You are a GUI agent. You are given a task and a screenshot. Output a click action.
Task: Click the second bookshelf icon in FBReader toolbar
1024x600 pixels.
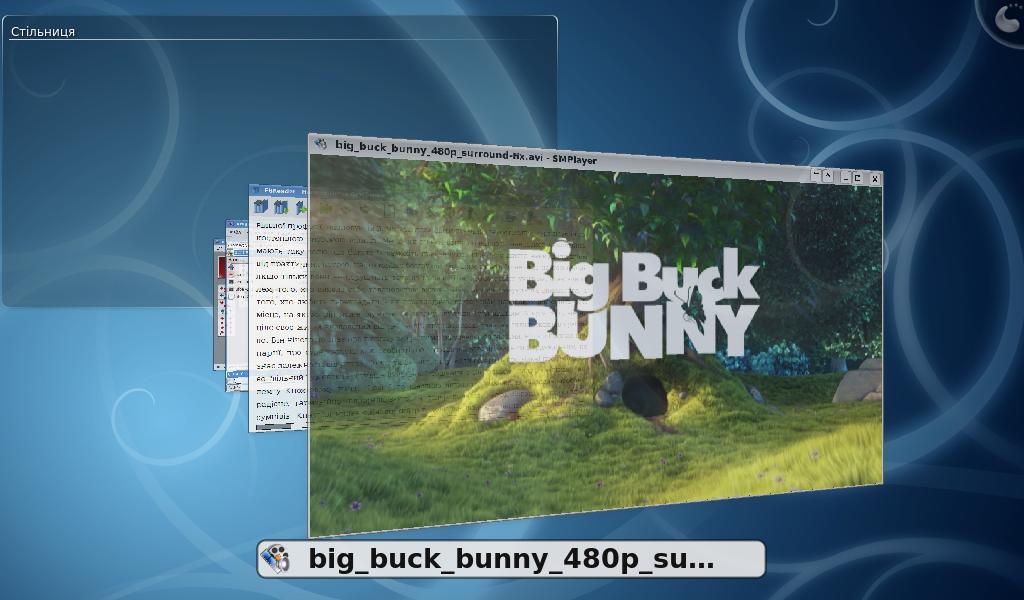(x=281, y=208)
